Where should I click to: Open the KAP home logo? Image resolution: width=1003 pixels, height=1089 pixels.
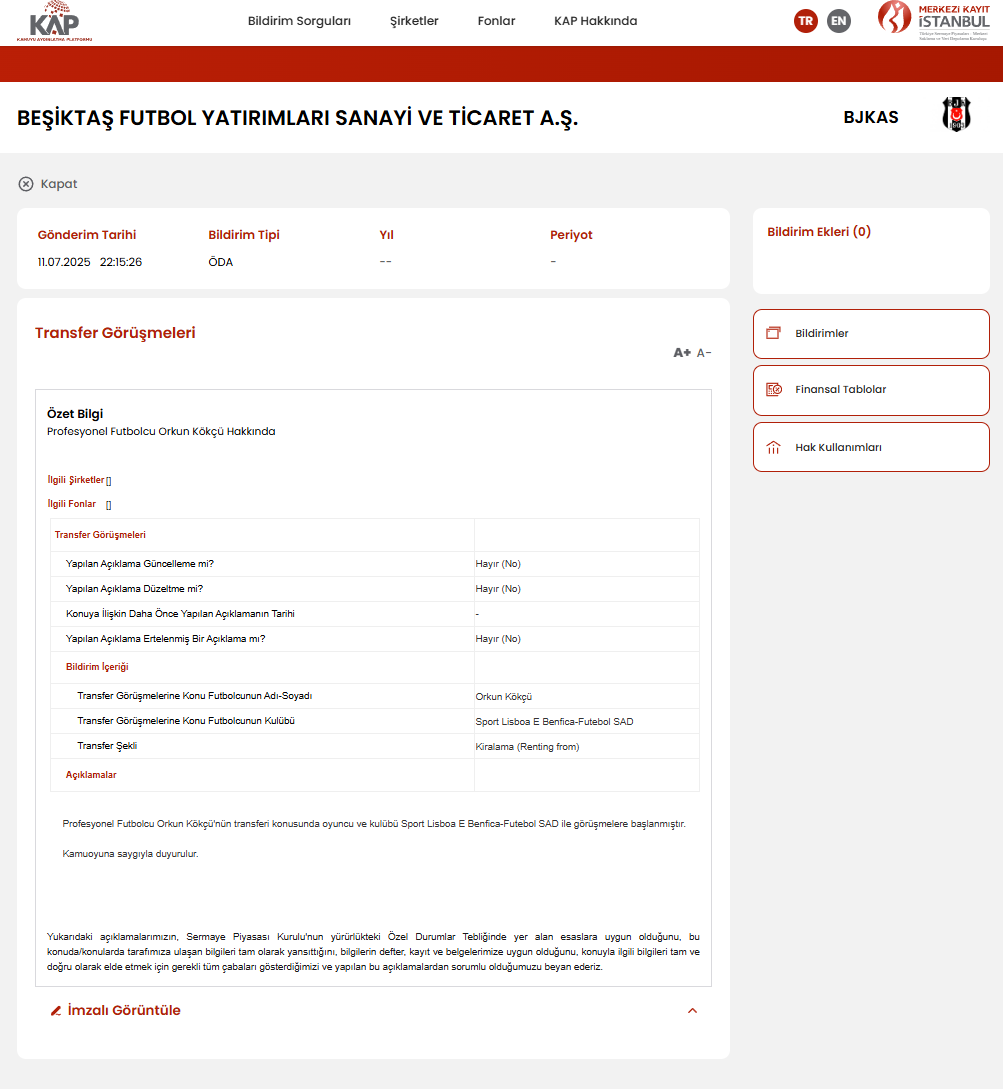(54, 22)
